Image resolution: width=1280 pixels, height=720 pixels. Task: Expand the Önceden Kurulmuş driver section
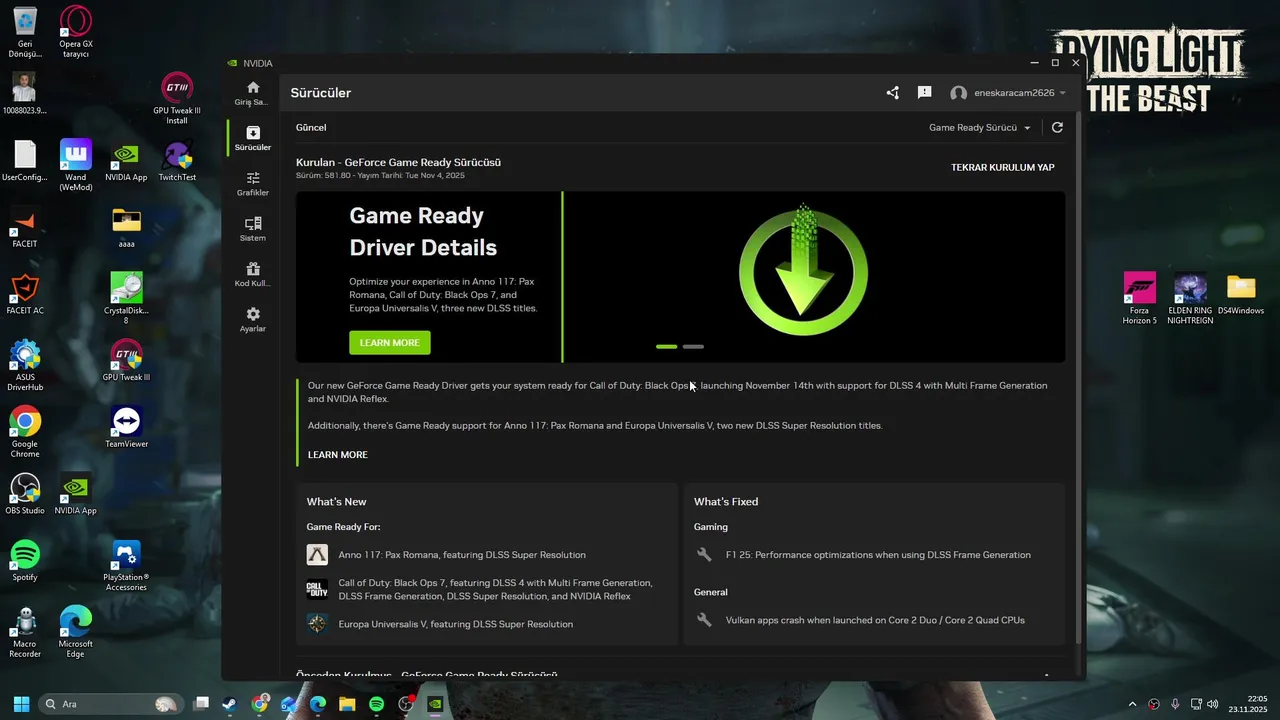tap(1047, 676)
